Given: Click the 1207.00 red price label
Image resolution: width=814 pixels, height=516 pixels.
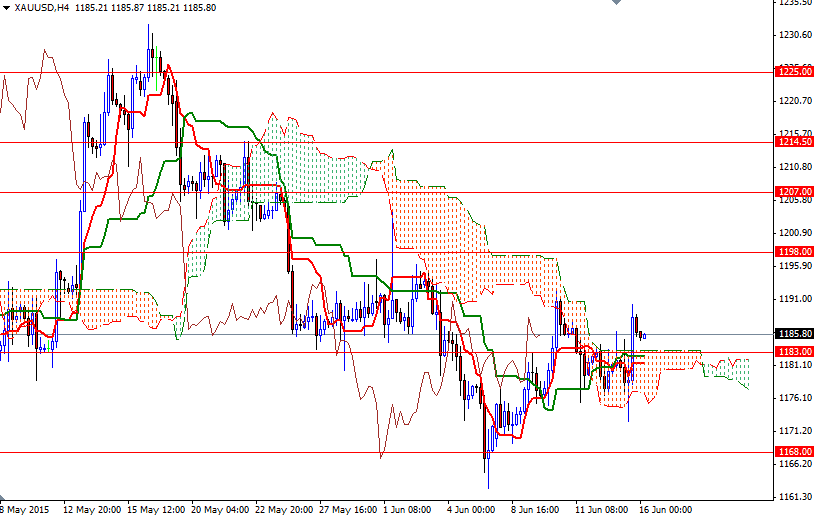Looking at the screenshot, I should click(793, 192).
